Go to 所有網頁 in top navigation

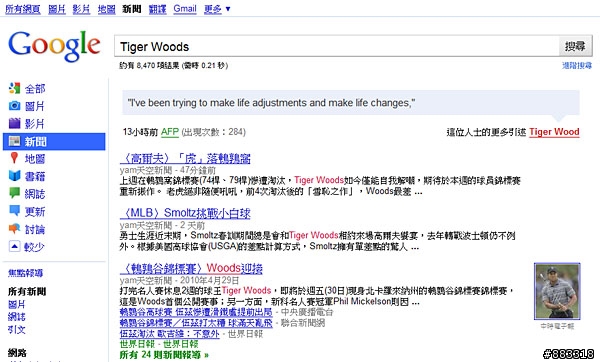pos(23,9)
